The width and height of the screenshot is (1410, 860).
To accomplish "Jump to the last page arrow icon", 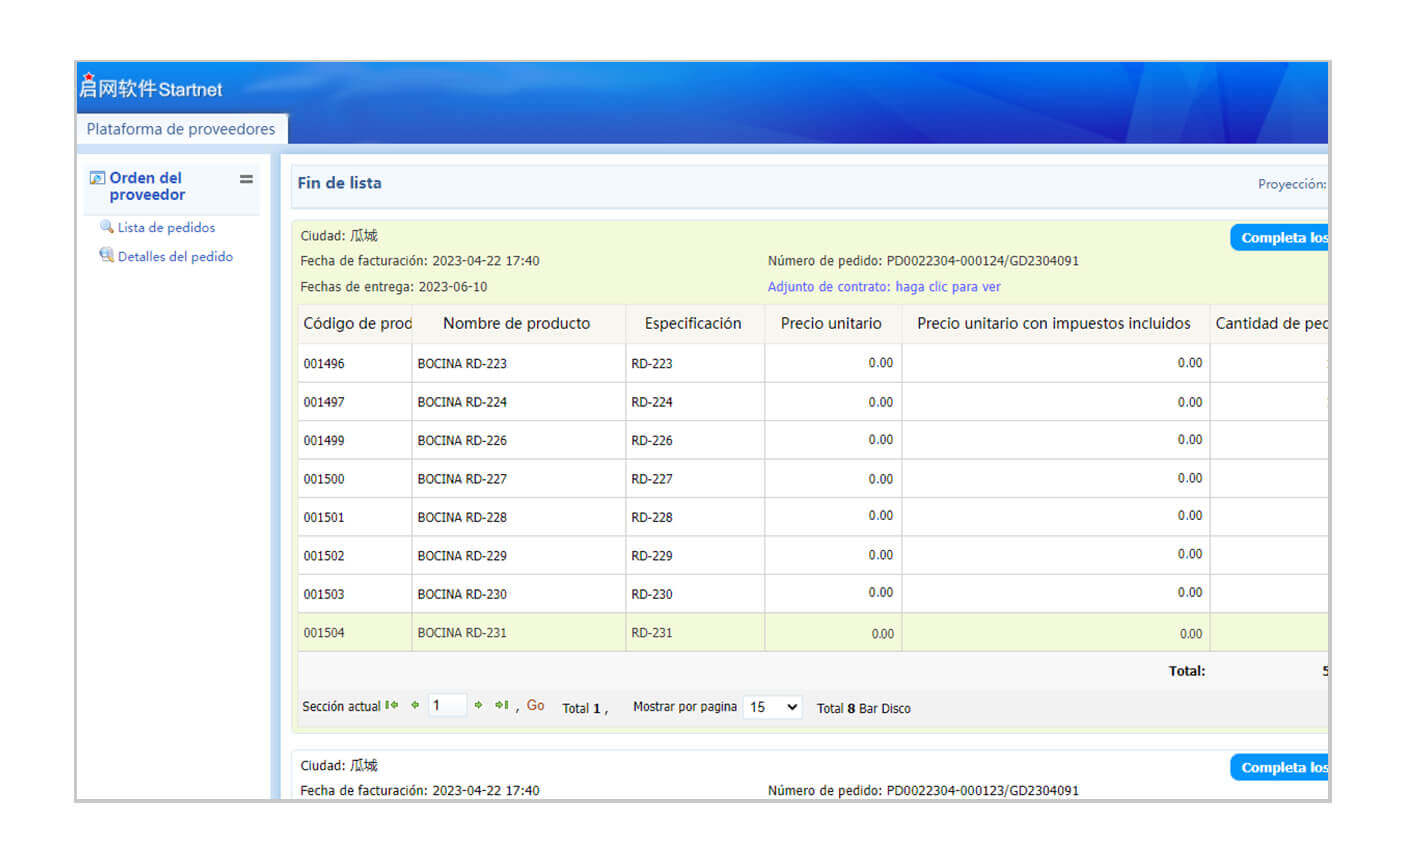I will (x=501, y=706).
